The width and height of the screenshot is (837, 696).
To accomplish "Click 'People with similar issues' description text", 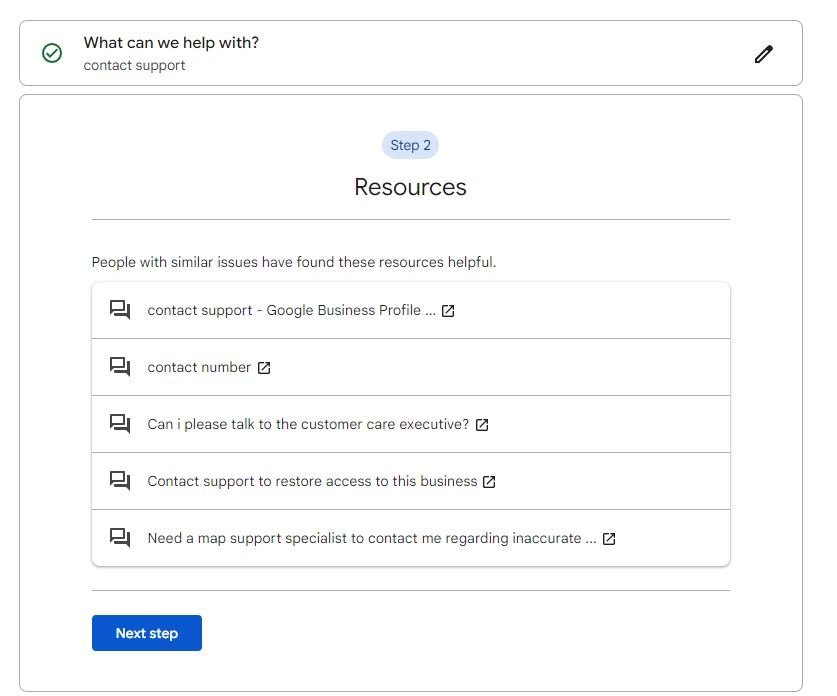I will tap(294, 262).
